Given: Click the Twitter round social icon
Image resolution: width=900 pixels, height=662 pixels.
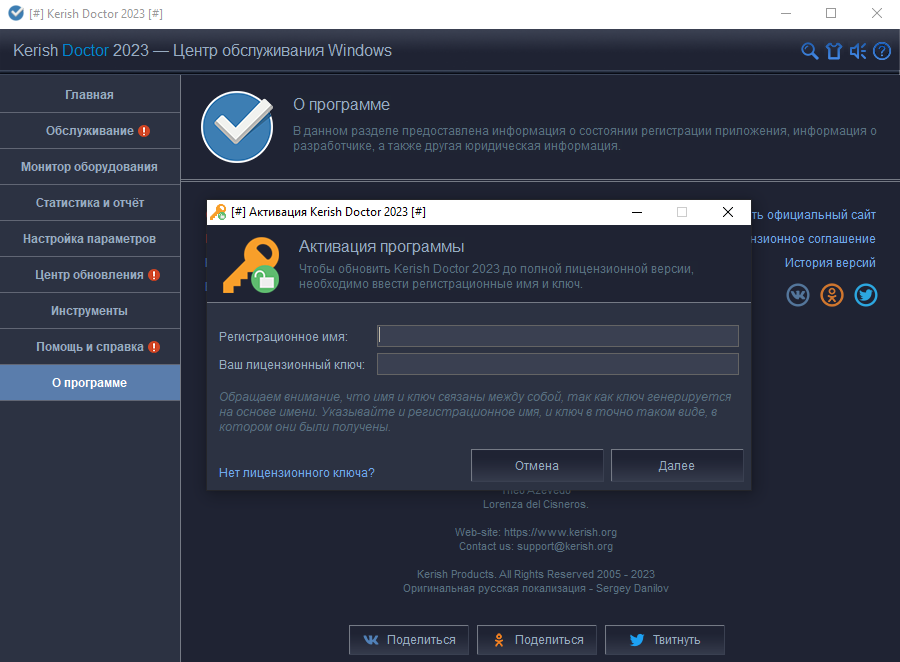Looking at the screenshot, I should tap(865, 295).
